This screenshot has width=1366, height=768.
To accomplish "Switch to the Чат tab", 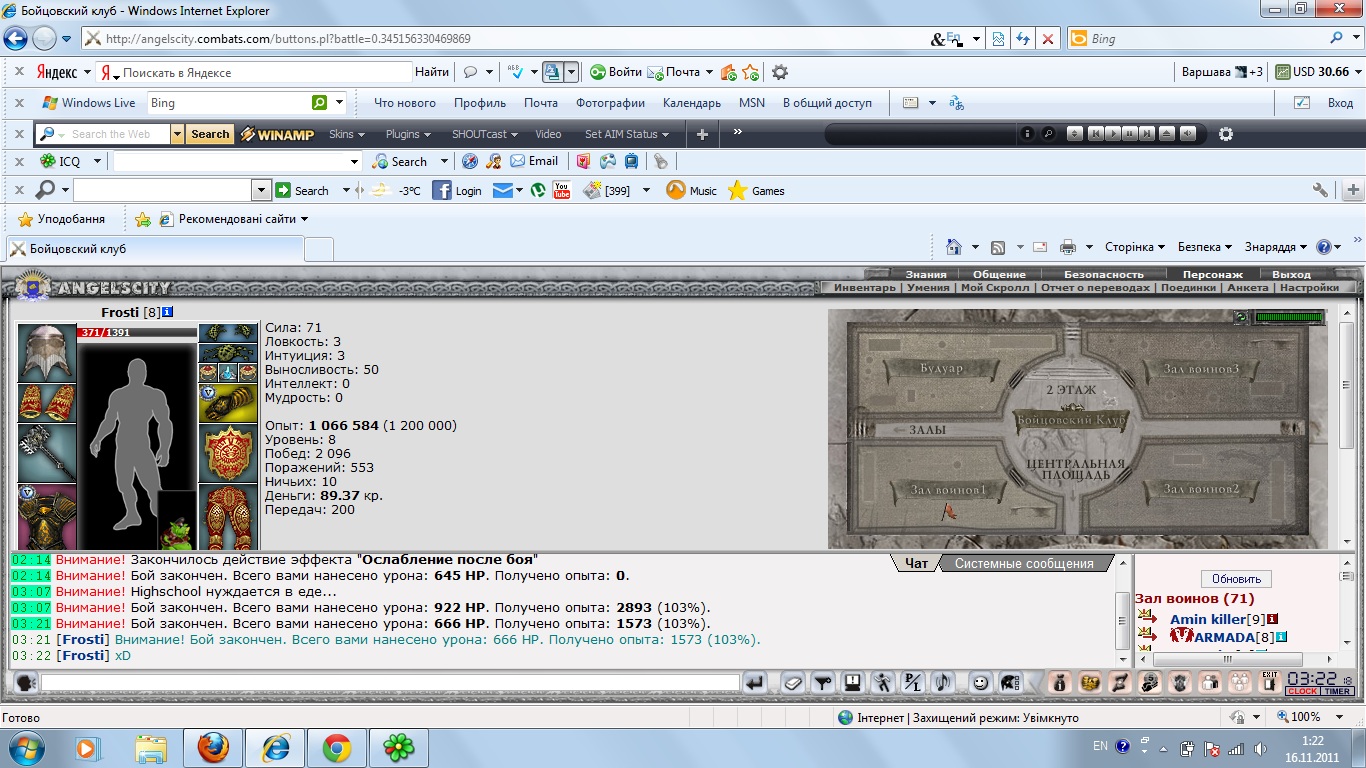I will (x=917, y=563).
